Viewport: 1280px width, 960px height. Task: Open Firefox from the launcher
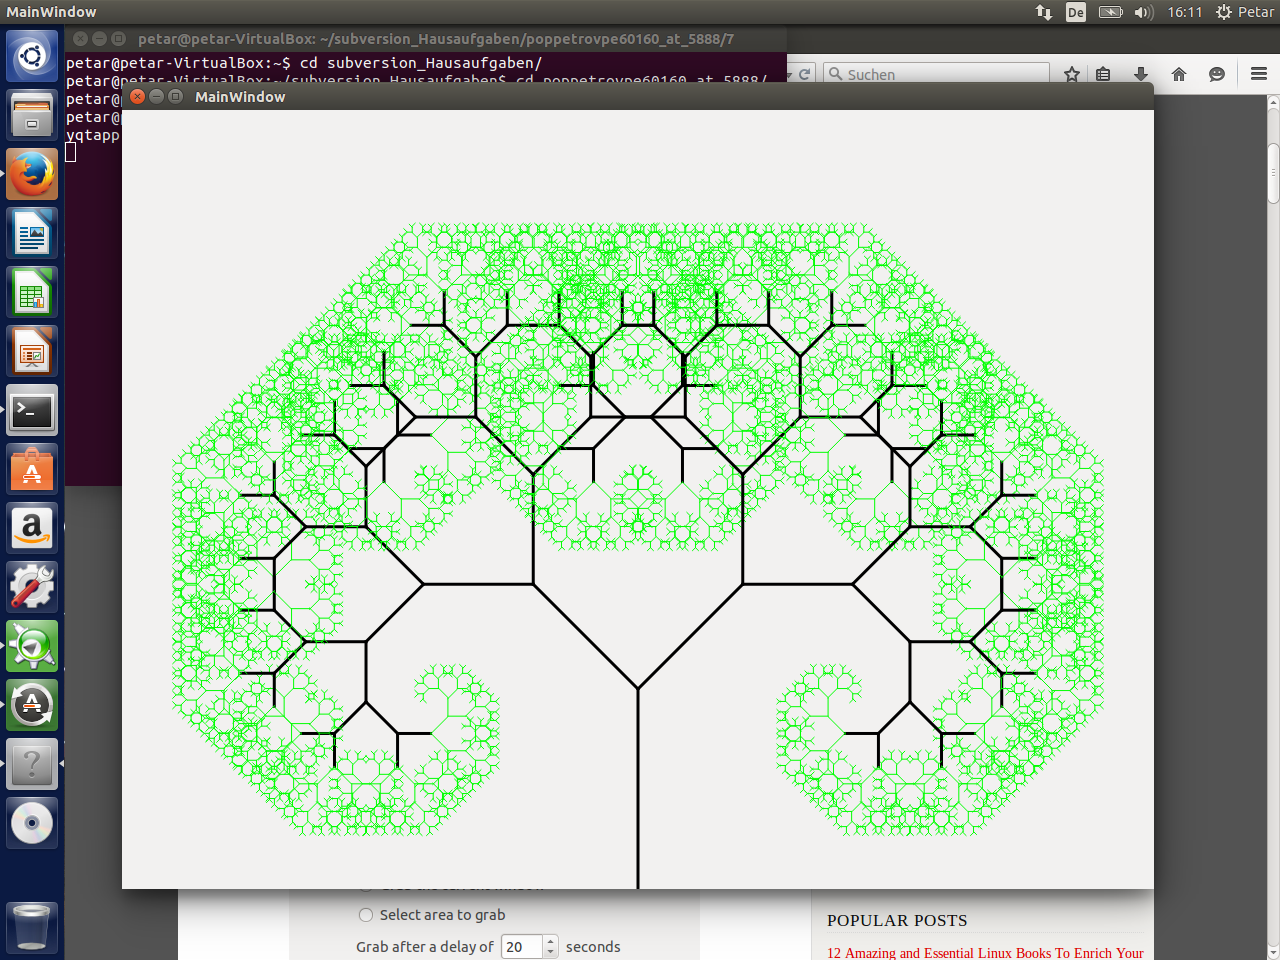tap(32, 175)
